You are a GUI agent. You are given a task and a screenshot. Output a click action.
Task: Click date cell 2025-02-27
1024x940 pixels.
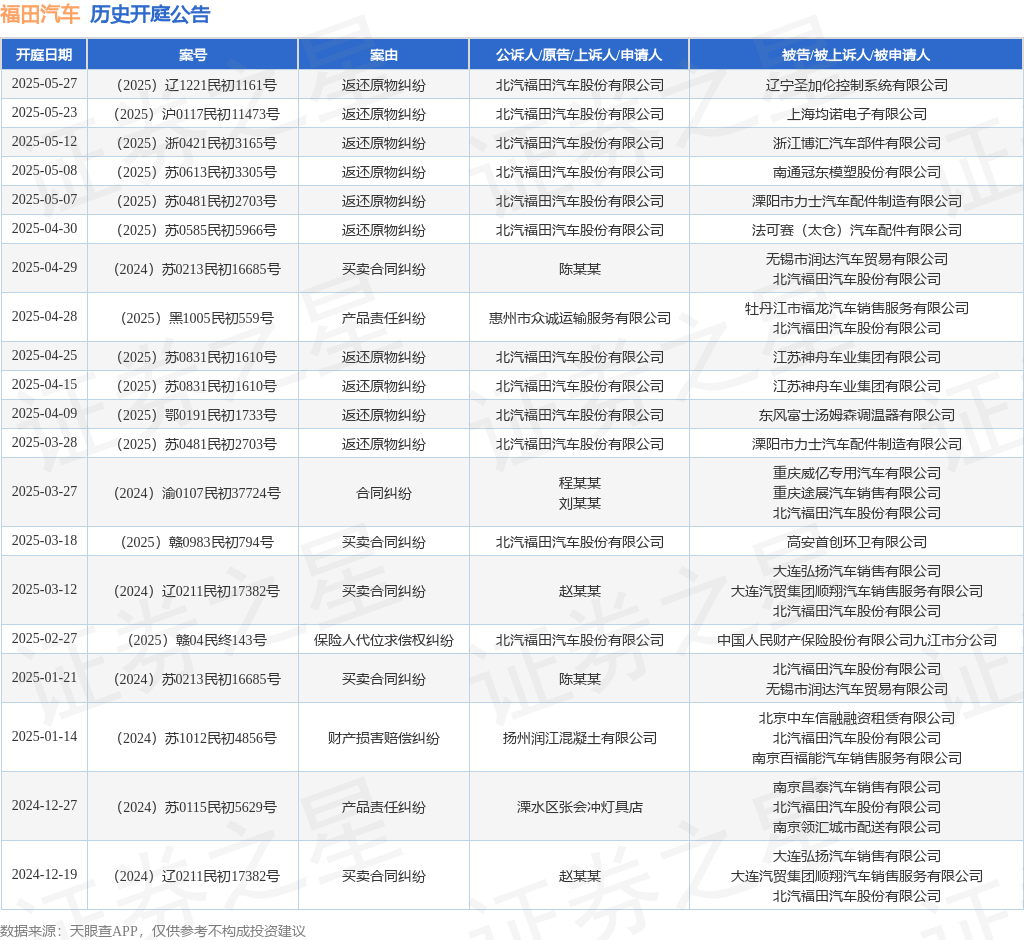point(44,639)
